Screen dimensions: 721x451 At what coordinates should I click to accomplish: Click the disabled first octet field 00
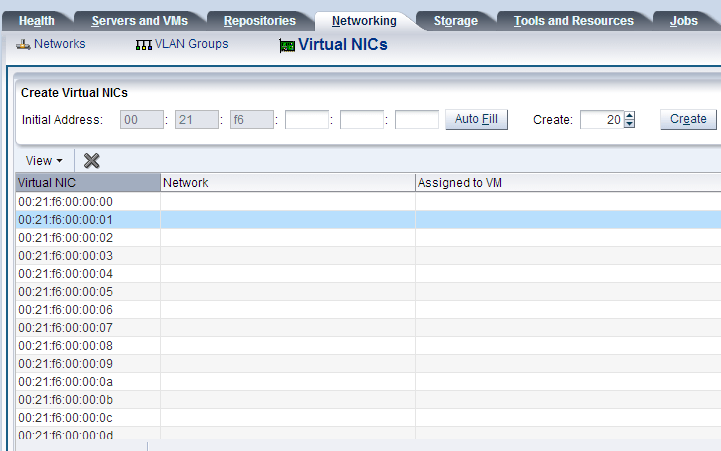click(x=142, y=120)
